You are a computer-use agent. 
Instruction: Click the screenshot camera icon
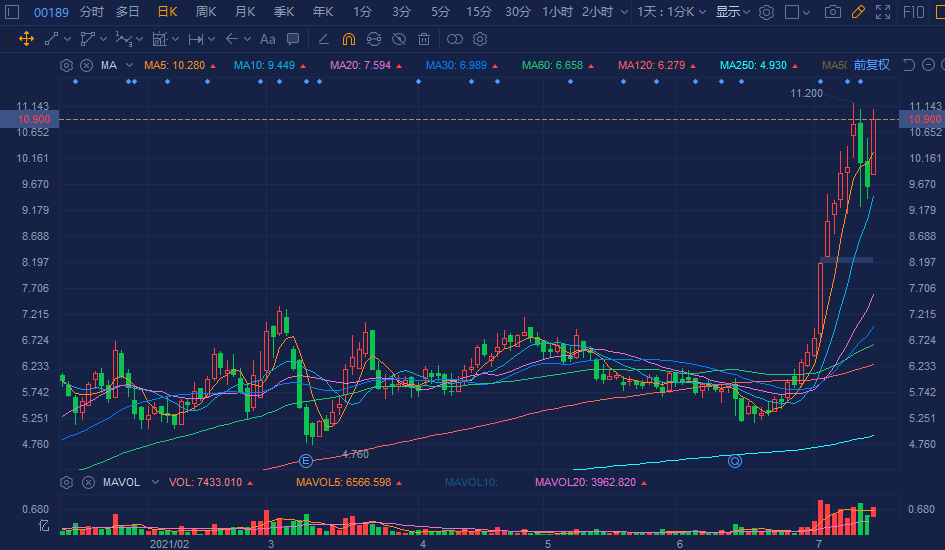[x=832, y=12]
